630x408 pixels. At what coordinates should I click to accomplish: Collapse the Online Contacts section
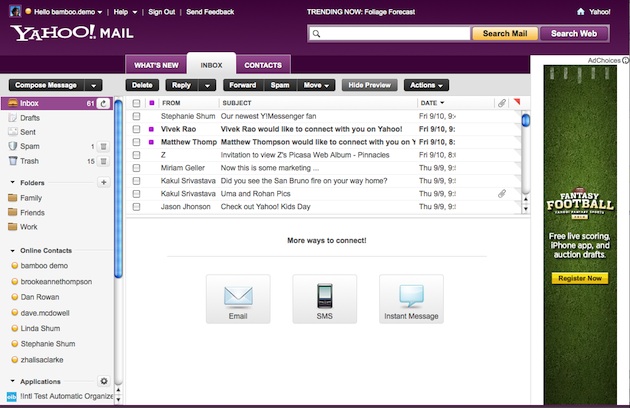point(11,249)
